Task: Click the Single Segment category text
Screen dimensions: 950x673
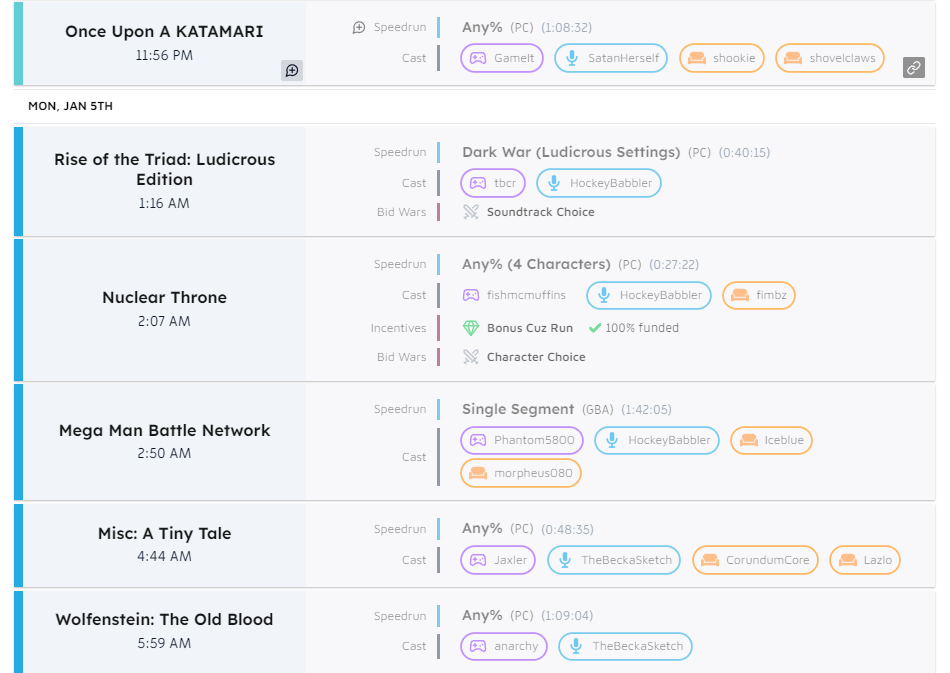Action: (518, 409)
